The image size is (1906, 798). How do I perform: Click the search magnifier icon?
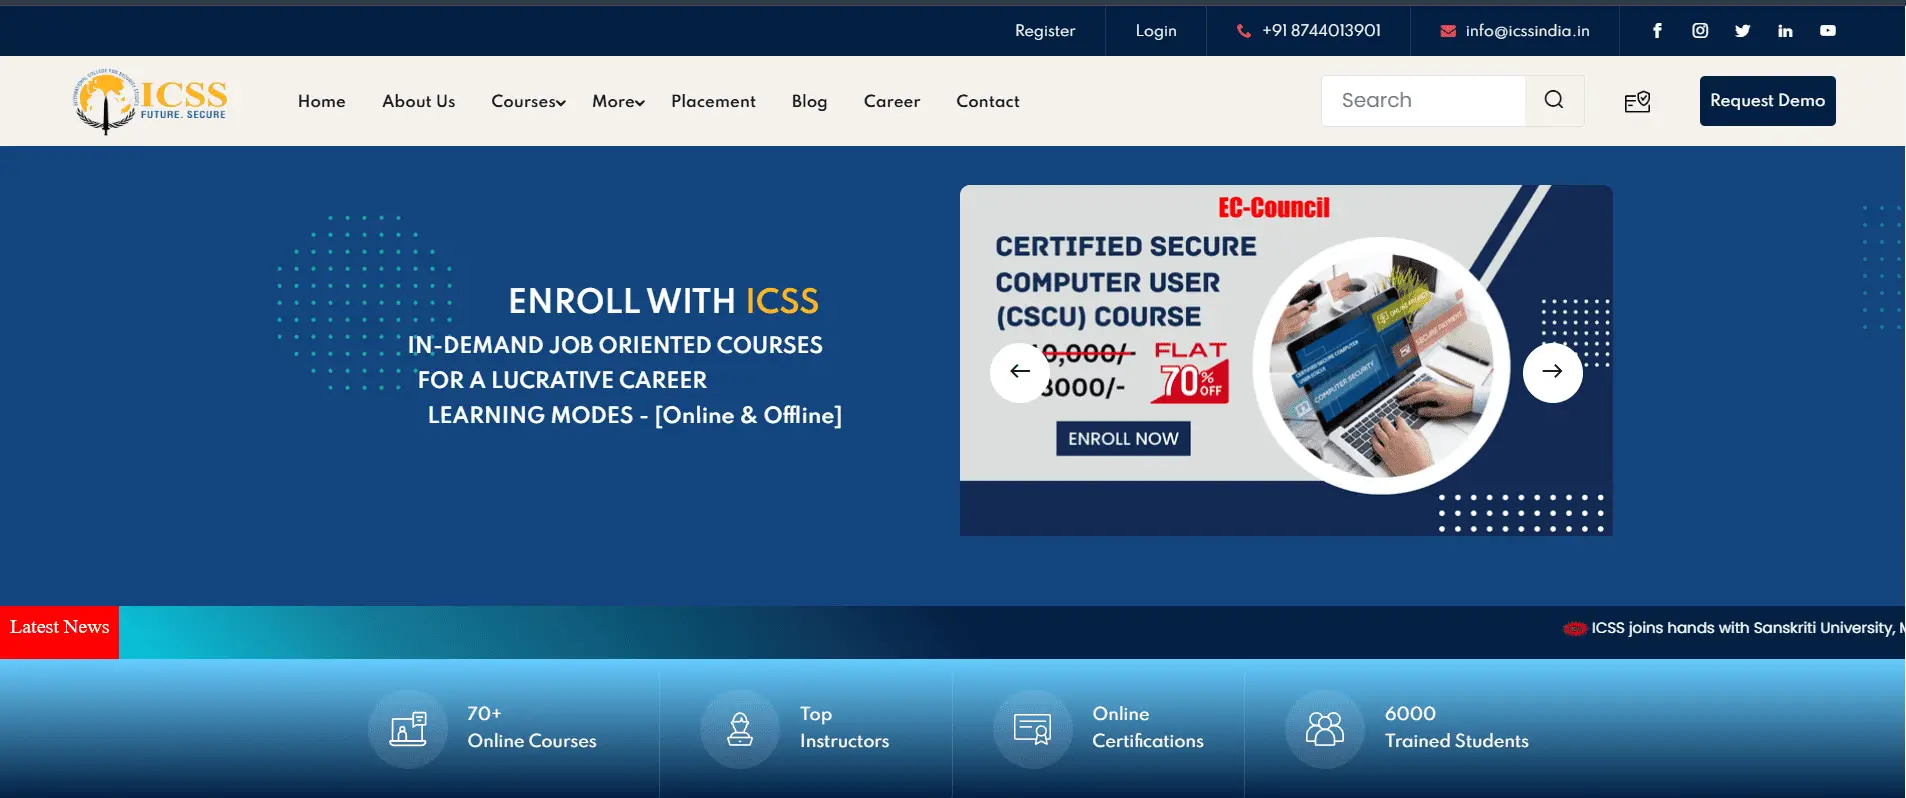point(1554,100)
